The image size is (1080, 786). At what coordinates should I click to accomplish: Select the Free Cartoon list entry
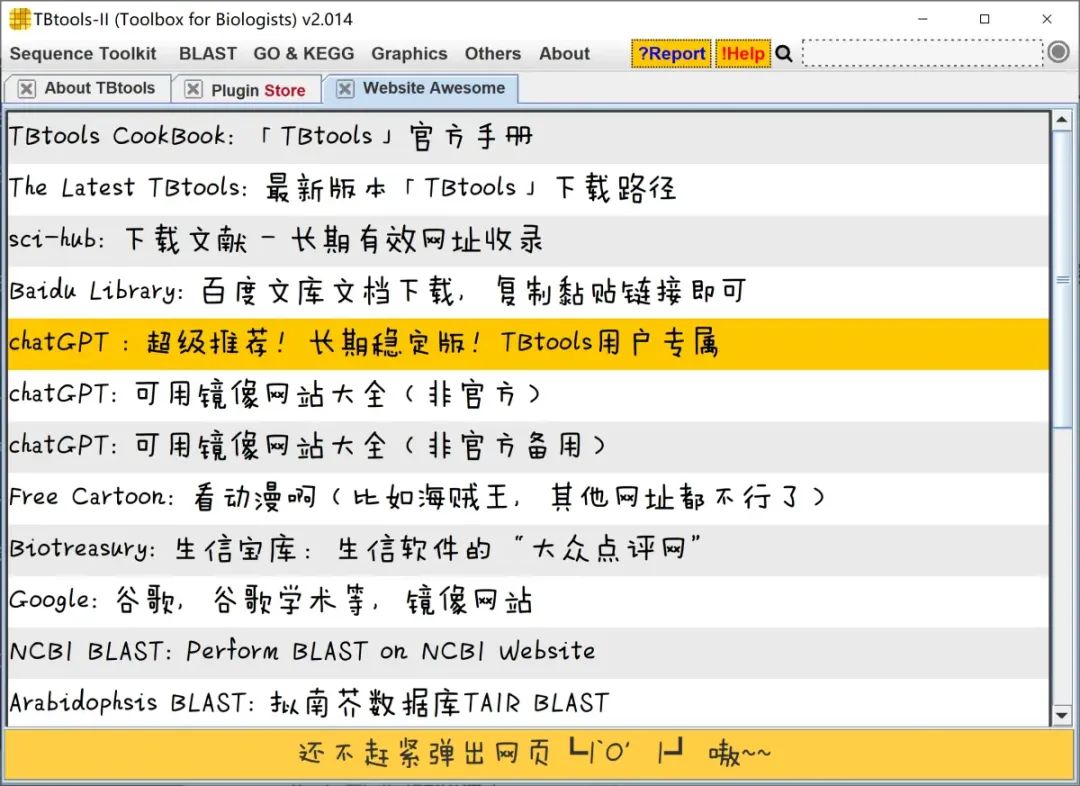(x=528, y=498)
